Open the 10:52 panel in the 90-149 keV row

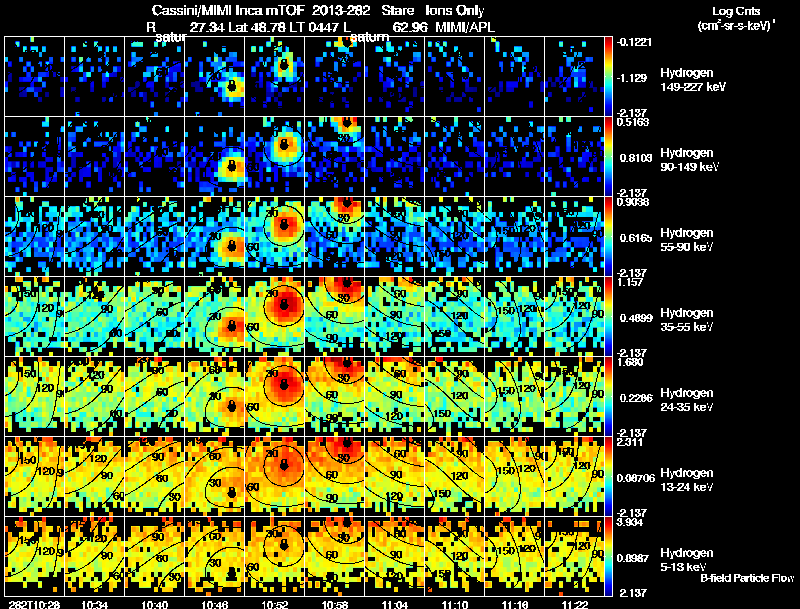[275, 156]
